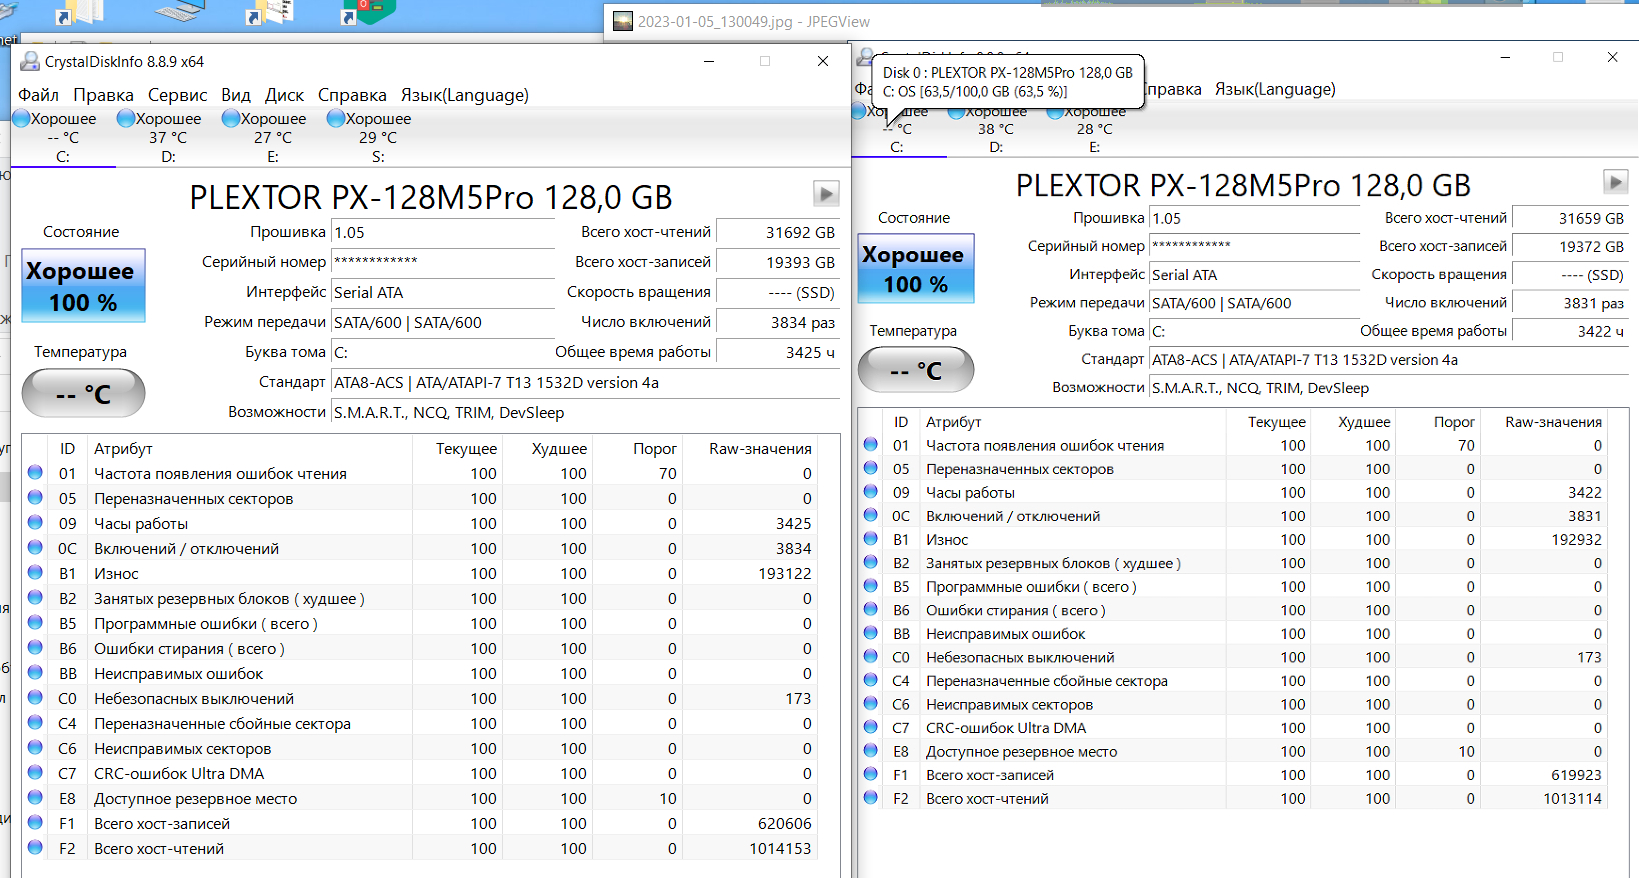The width and height of the screenshot is (1639, 878).
Task: Select status circle of row BB in left window
Action: point(35,673)
